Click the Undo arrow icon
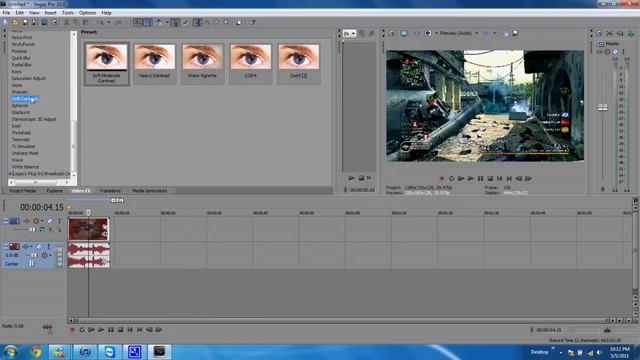The width and height of the screenshot is (640, 360). (x=100, y=22)
